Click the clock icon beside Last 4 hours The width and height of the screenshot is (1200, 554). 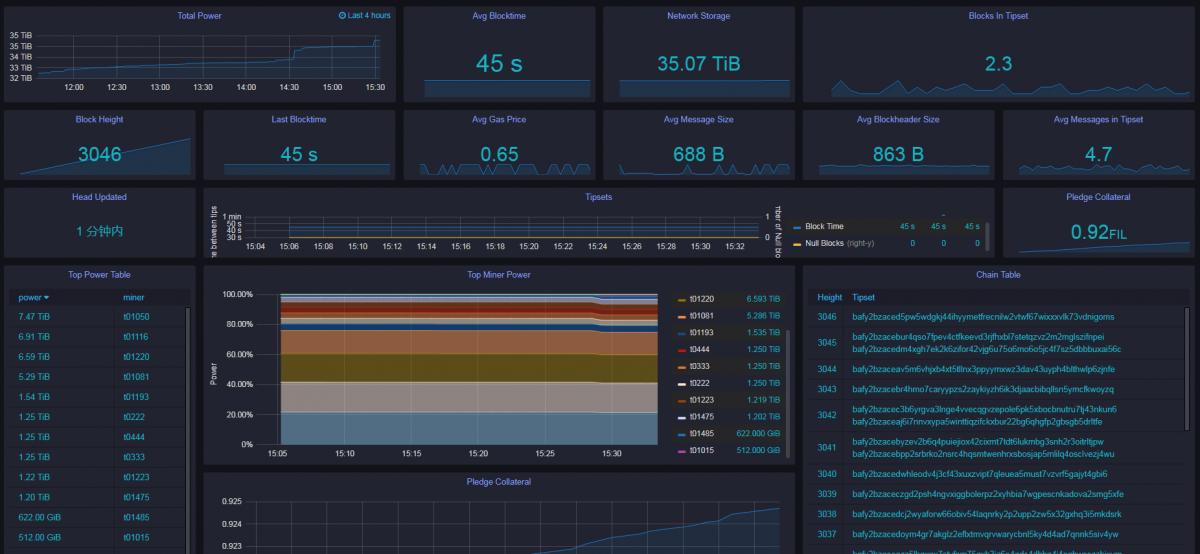(342, 16)
